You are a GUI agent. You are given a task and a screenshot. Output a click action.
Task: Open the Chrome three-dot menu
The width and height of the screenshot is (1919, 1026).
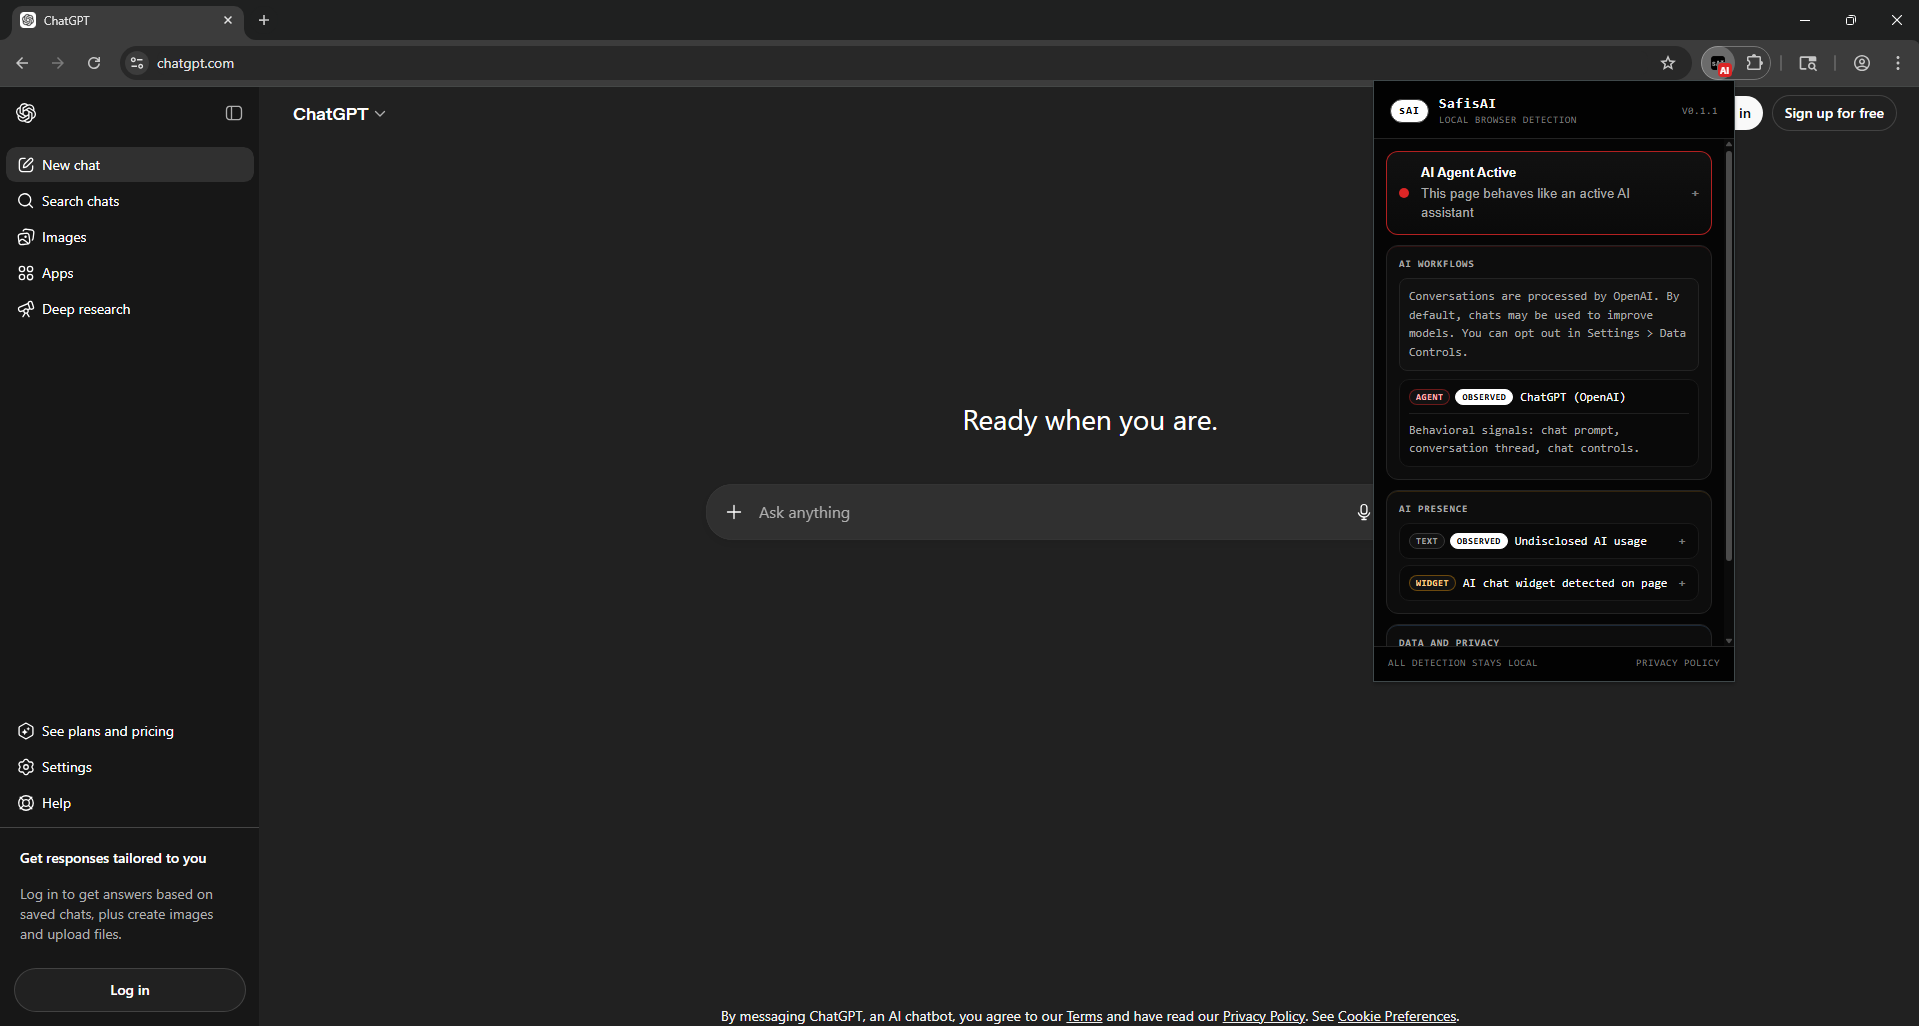pyautogui.click(x=1898, y=63)
